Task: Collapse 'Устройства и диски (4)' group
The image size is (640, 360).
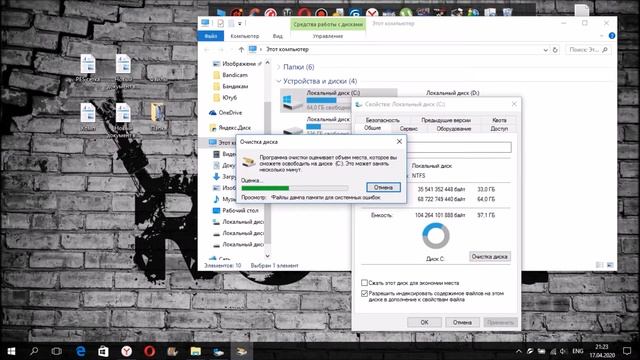Action: (x=279, y=81)
